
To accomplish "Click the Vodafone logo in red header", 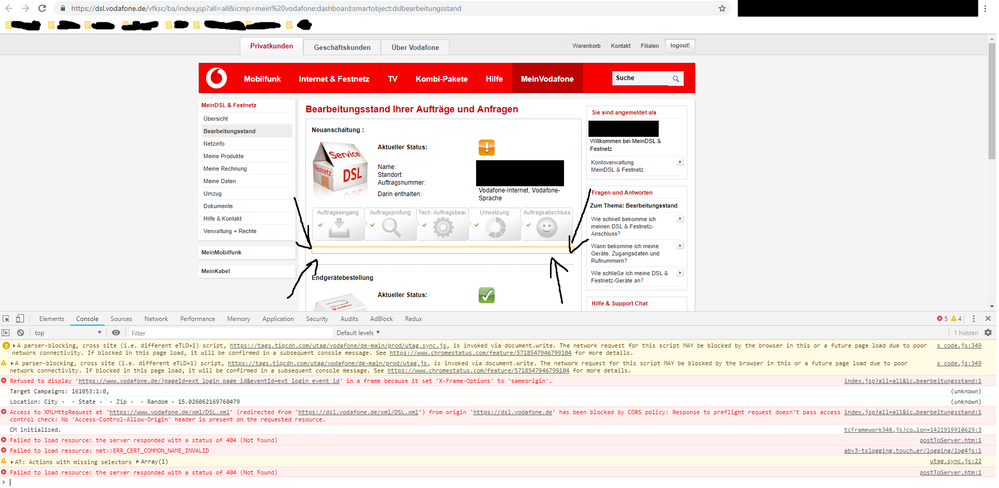I will point(217,79).
